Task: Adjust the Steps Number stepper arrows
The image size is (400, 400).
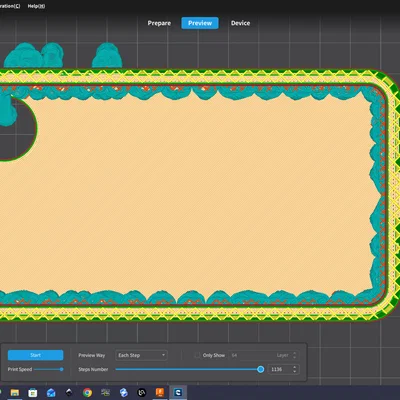Action: pyautogui.click(x=295, y=369)
